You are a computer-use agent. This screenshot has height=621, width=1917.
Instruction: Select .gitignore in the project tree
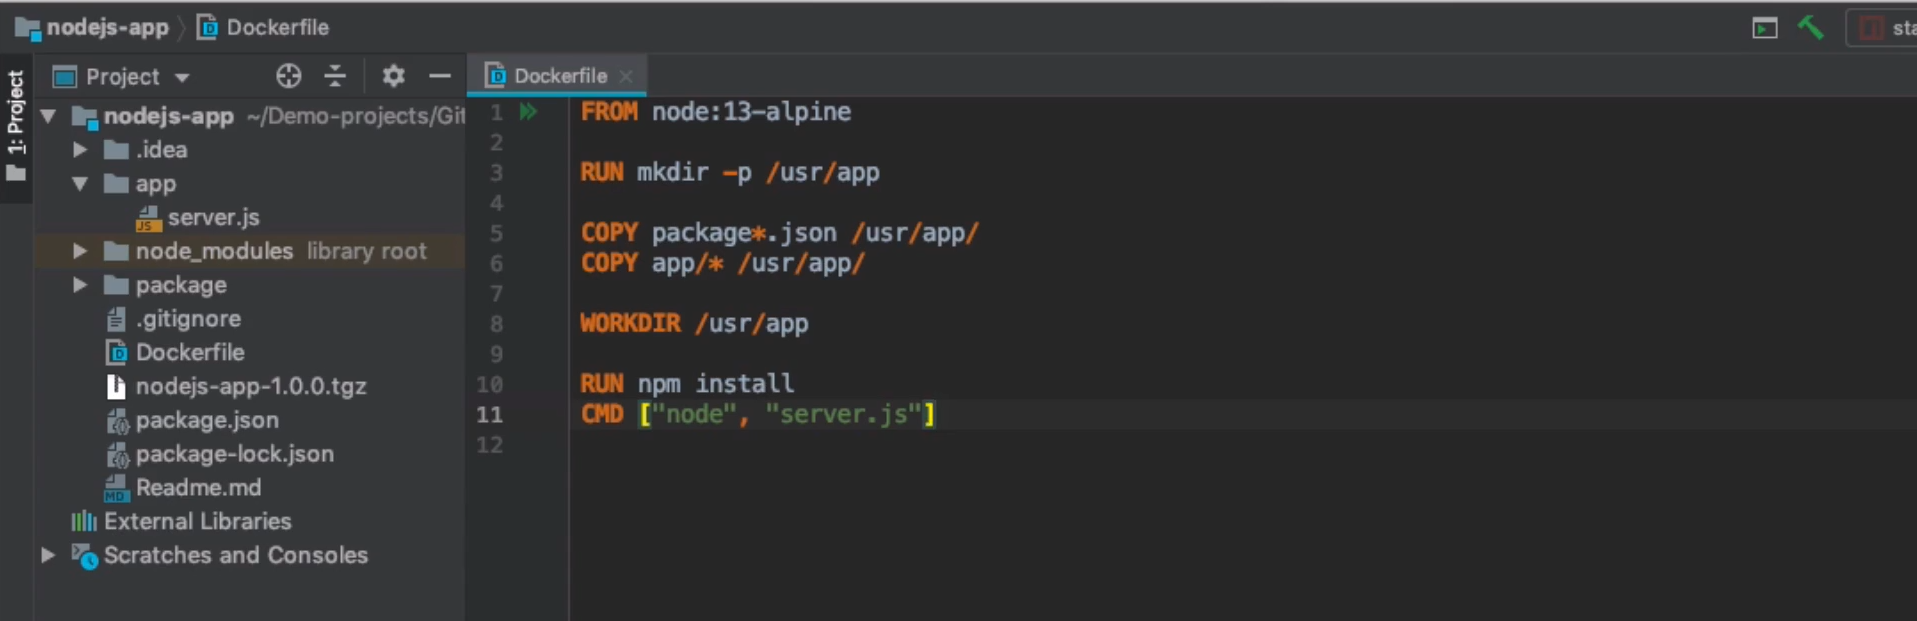coord(188,319)
